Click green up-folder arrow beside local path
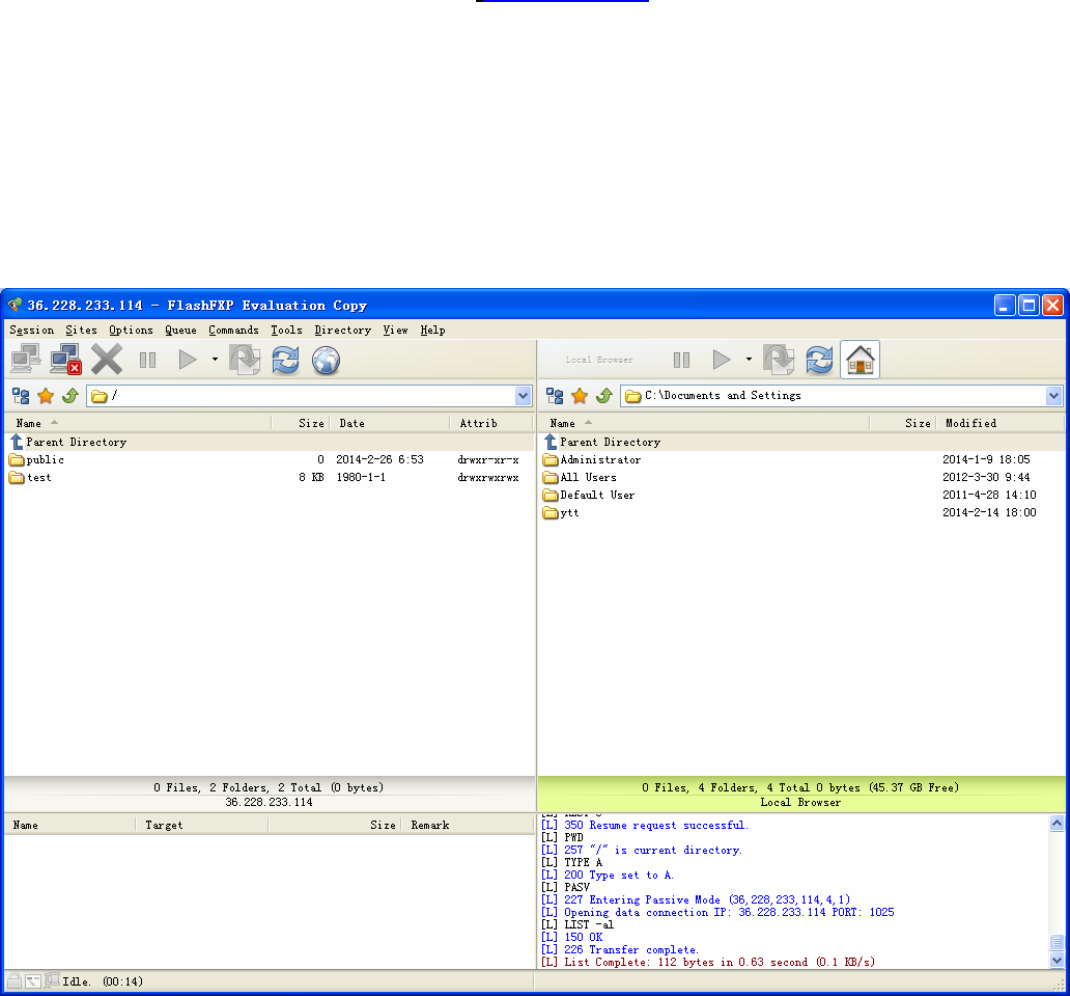 click(604, 396)
